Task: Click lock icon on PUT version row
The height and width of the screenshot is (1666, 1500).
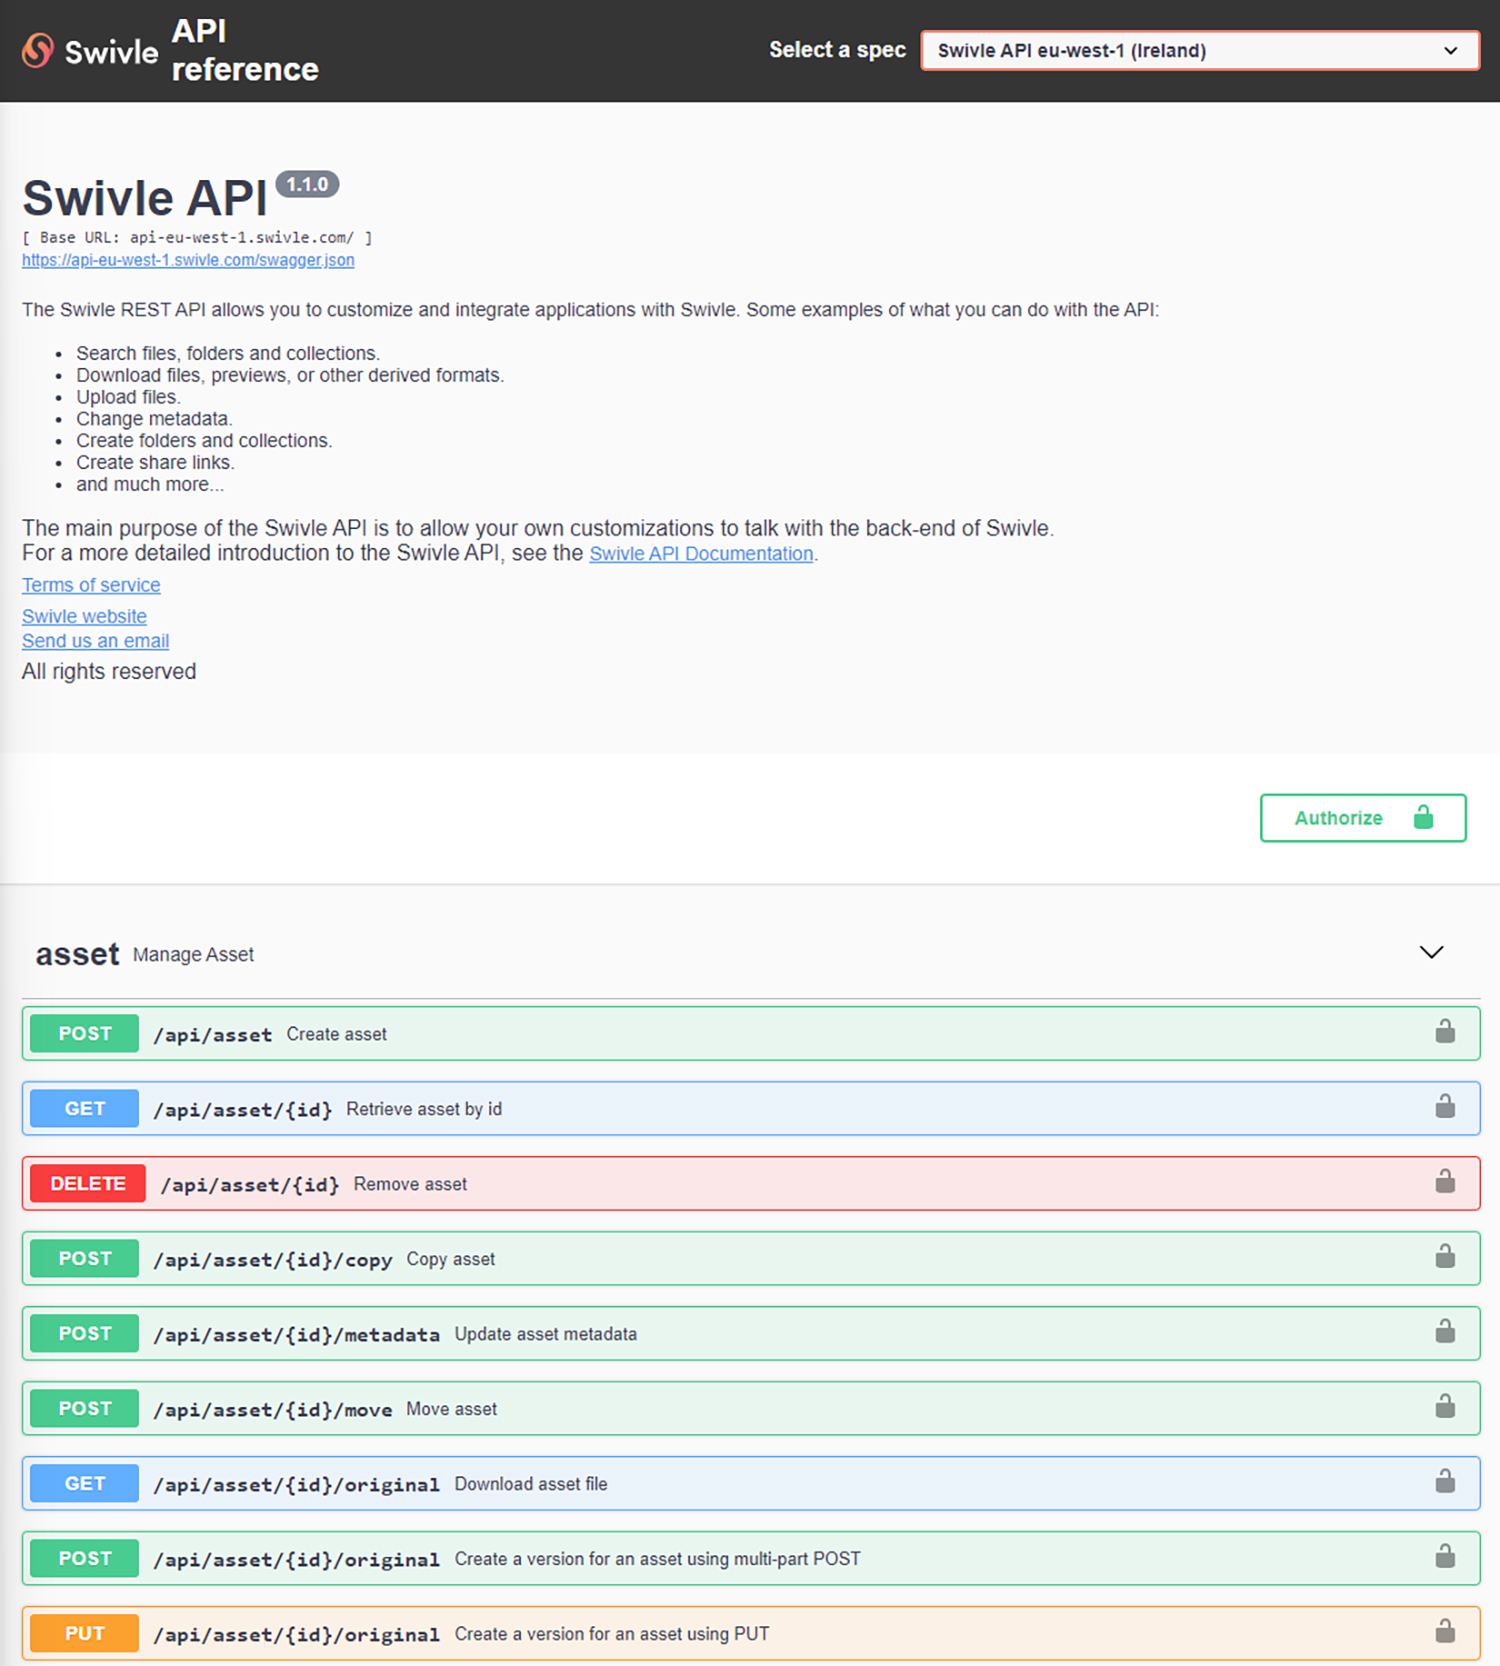Action: pos(1445,1631)
